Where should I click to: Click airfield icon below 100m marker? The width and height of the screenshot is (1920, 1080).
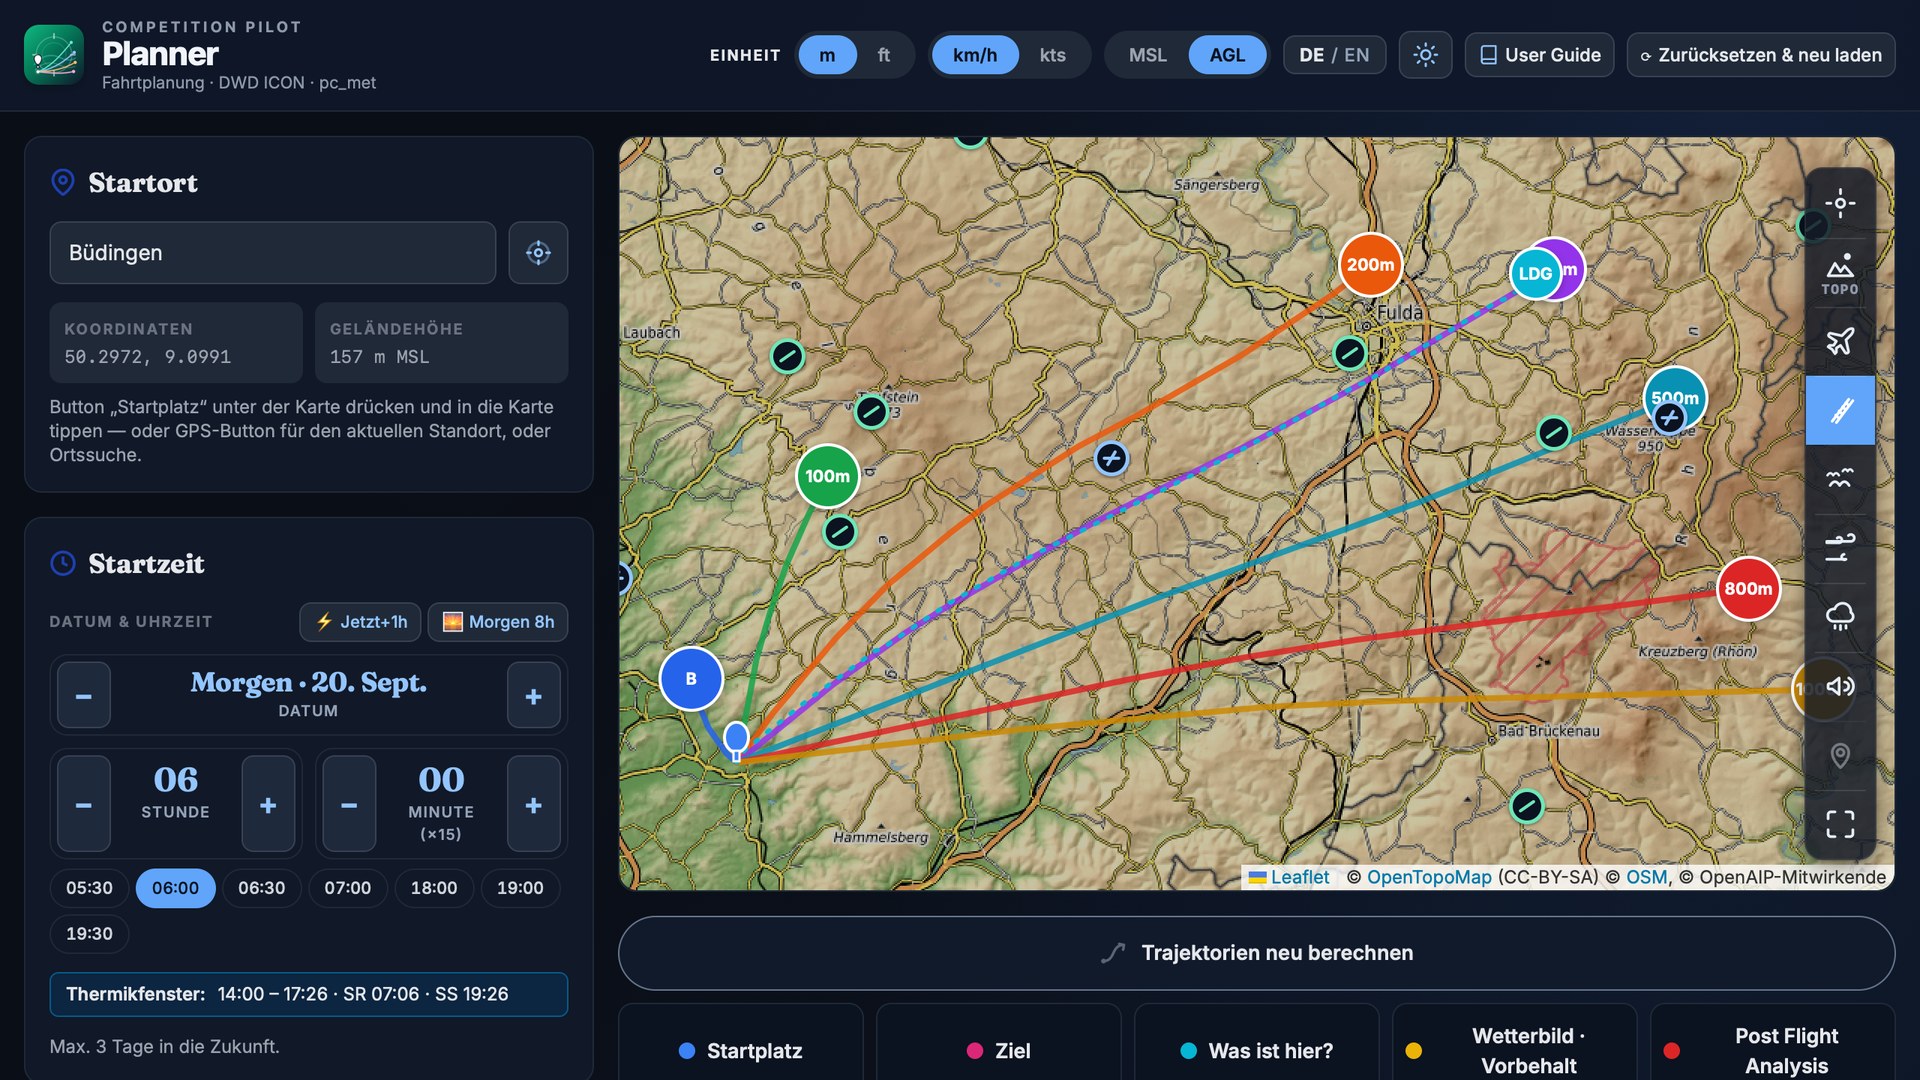840,532
